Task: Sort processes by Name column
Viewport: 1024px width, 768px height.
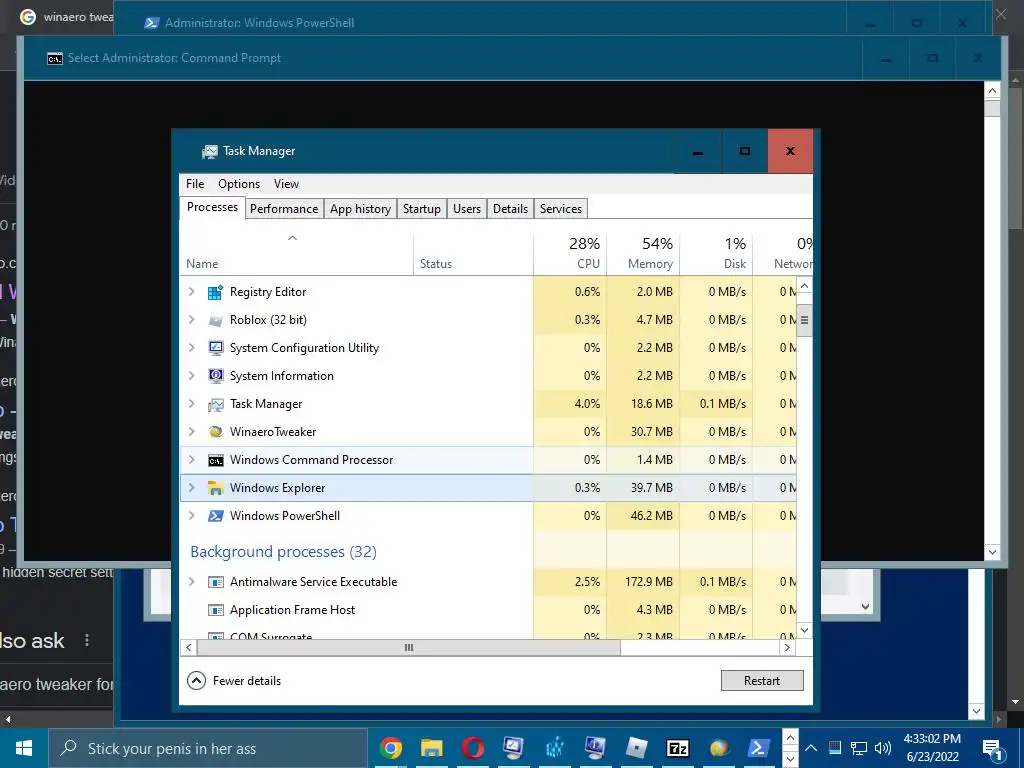Action: [296, 254]
